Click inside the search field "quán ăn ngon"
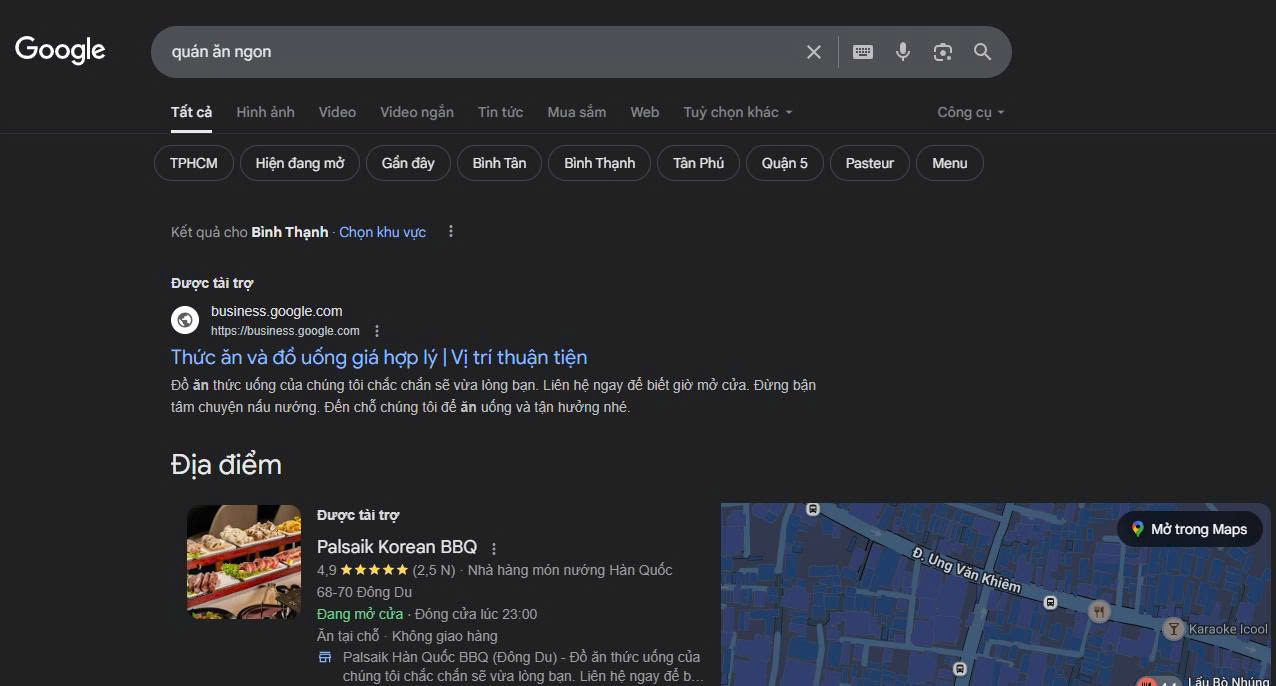 (480, 52)
